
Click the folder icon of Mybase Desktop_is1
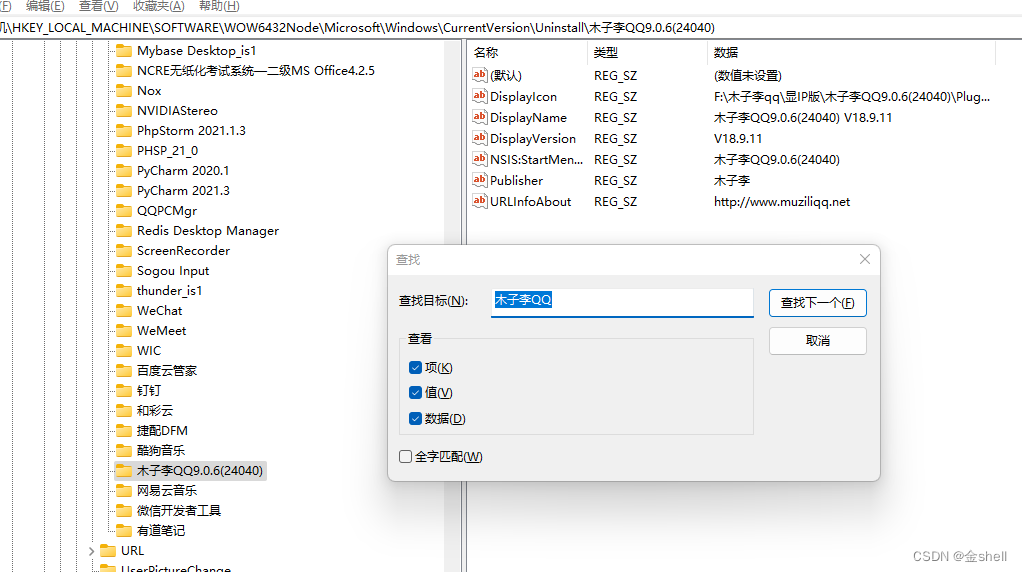124,51
